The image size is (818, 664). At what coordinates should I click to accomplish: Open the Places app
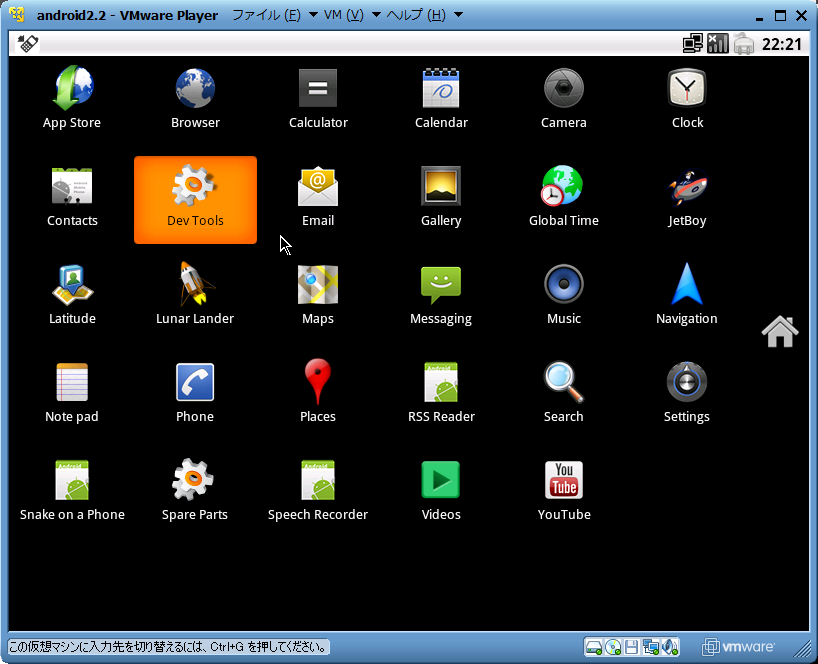coord(318,393)
